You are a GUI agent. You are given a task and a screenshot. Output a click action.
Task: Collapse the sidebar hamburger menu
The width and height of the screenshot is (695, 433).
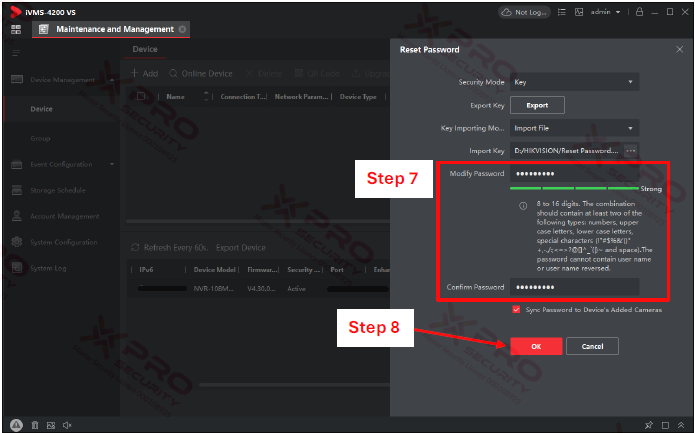[16, 53]
